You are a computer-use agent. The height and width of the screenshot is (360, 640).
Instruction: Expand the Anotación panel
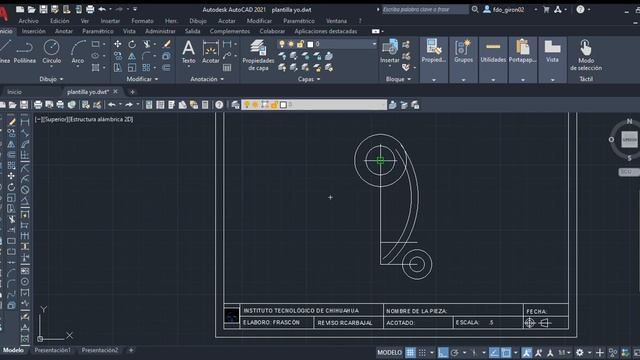(x=207, y=79)
